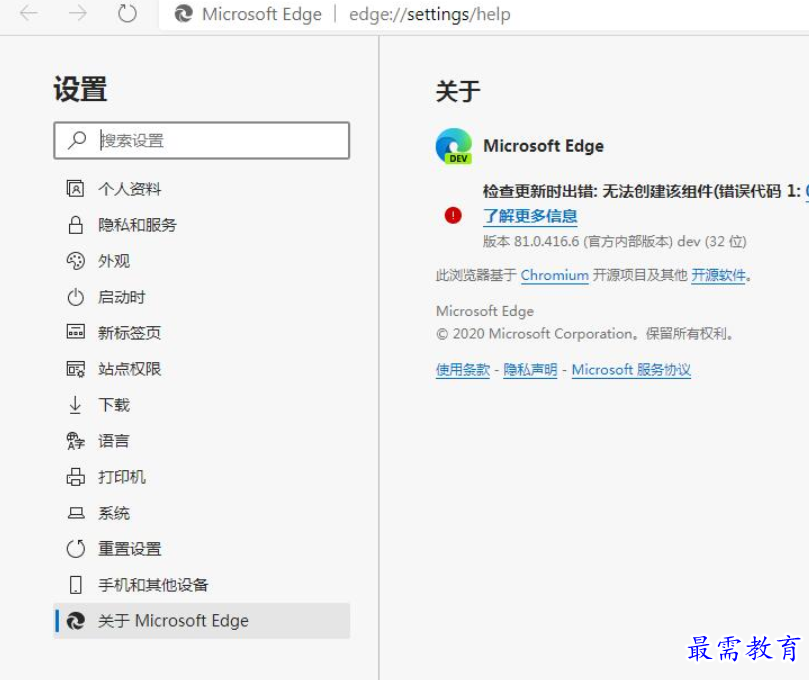Viewport: 809px width, 680px height.
Task: Click the phone icon for 手机和其他设备
Action: 75,585
